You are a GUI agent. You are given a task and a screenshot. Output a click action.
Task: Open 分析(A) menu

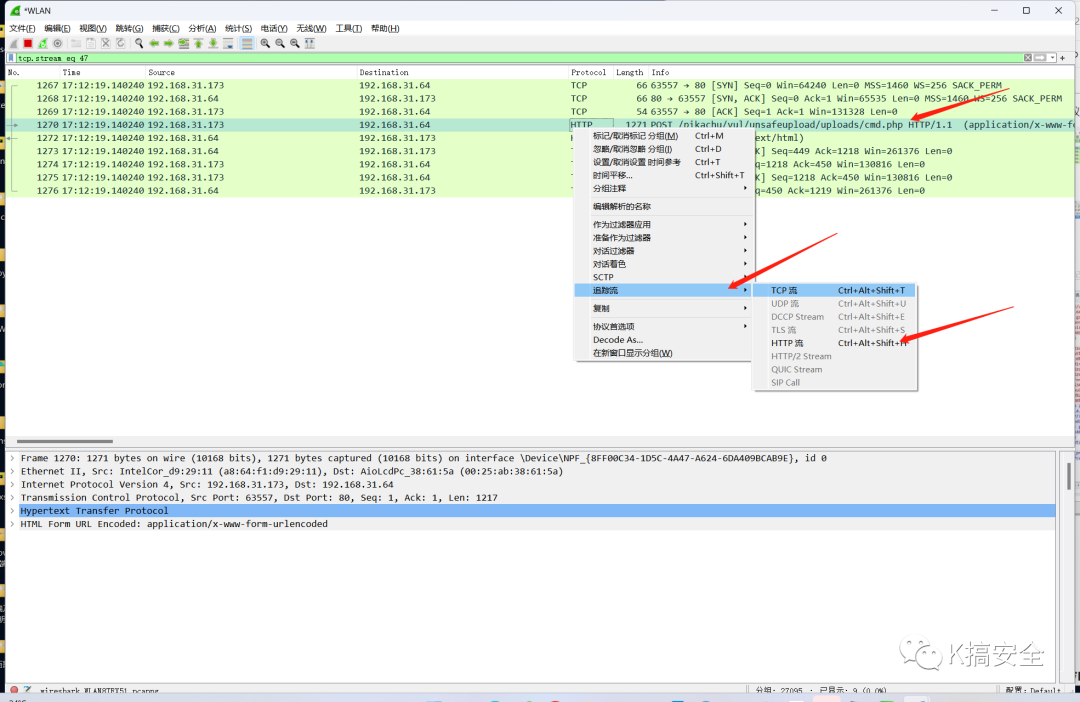pos(202,28)
